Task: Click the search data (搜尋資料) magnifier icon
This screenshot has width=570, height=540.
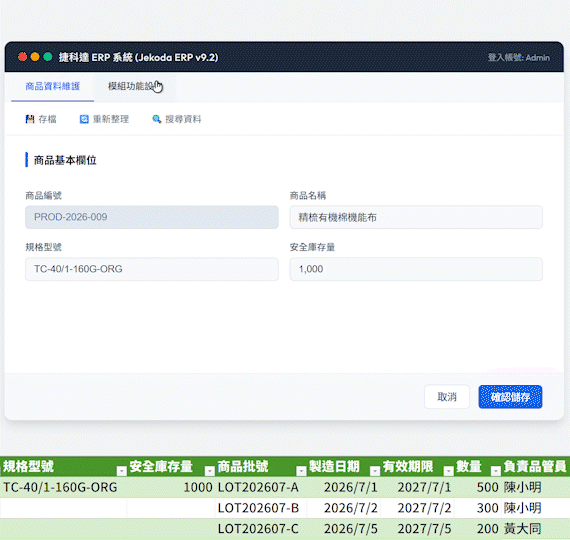Action: [157, 119]
